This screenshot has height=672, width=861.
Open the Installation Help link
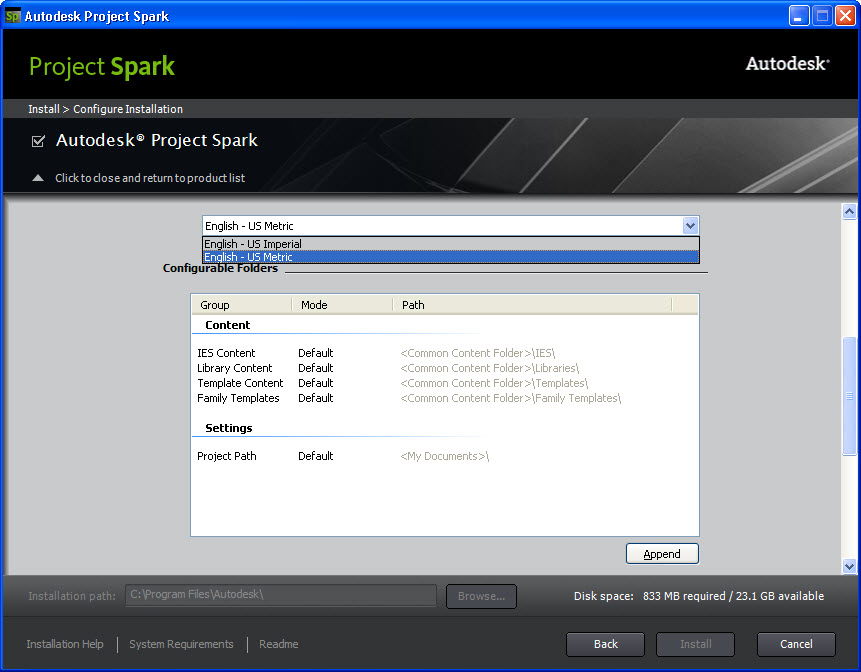point(64,644)
